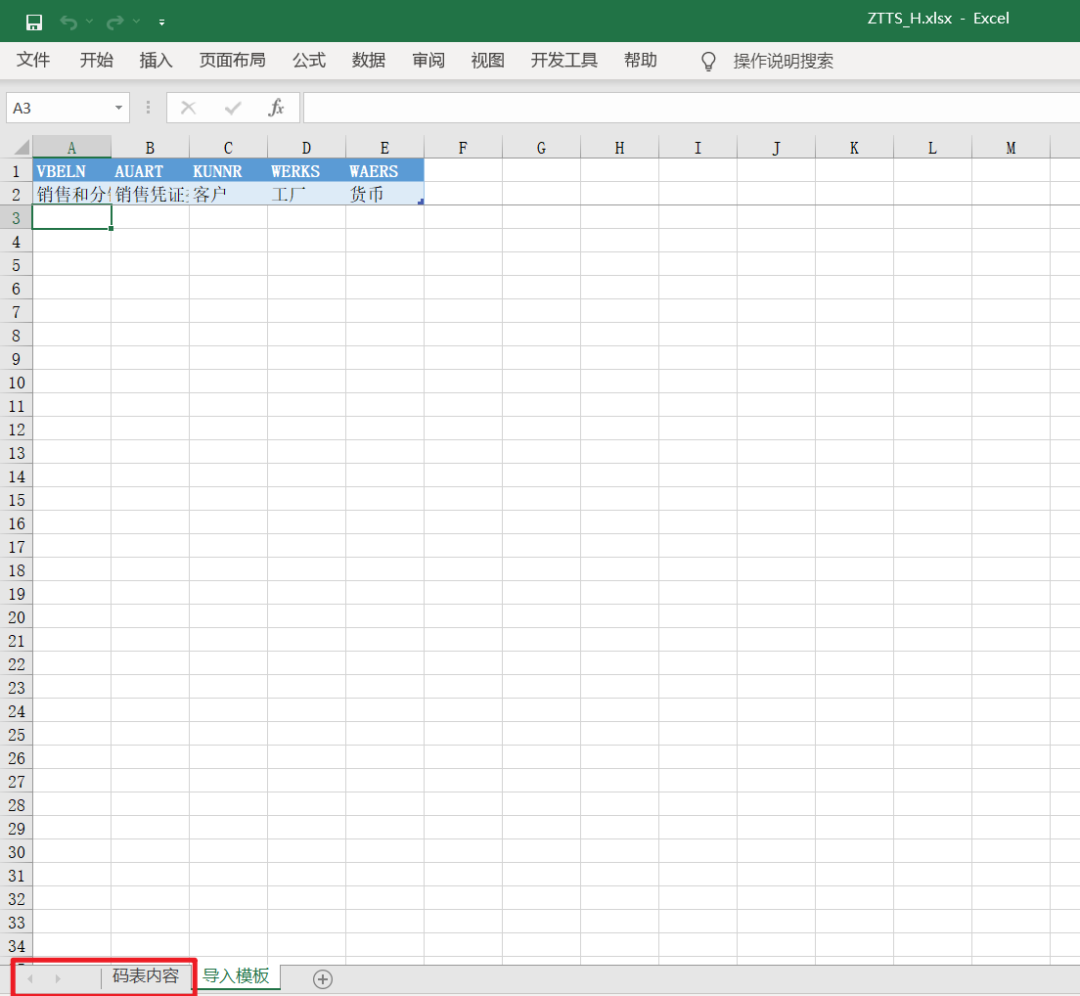The height and width of the screenshot is (996, 1080).
Task: Open the 数据 ribbon tab
Action: pos(368,61)
